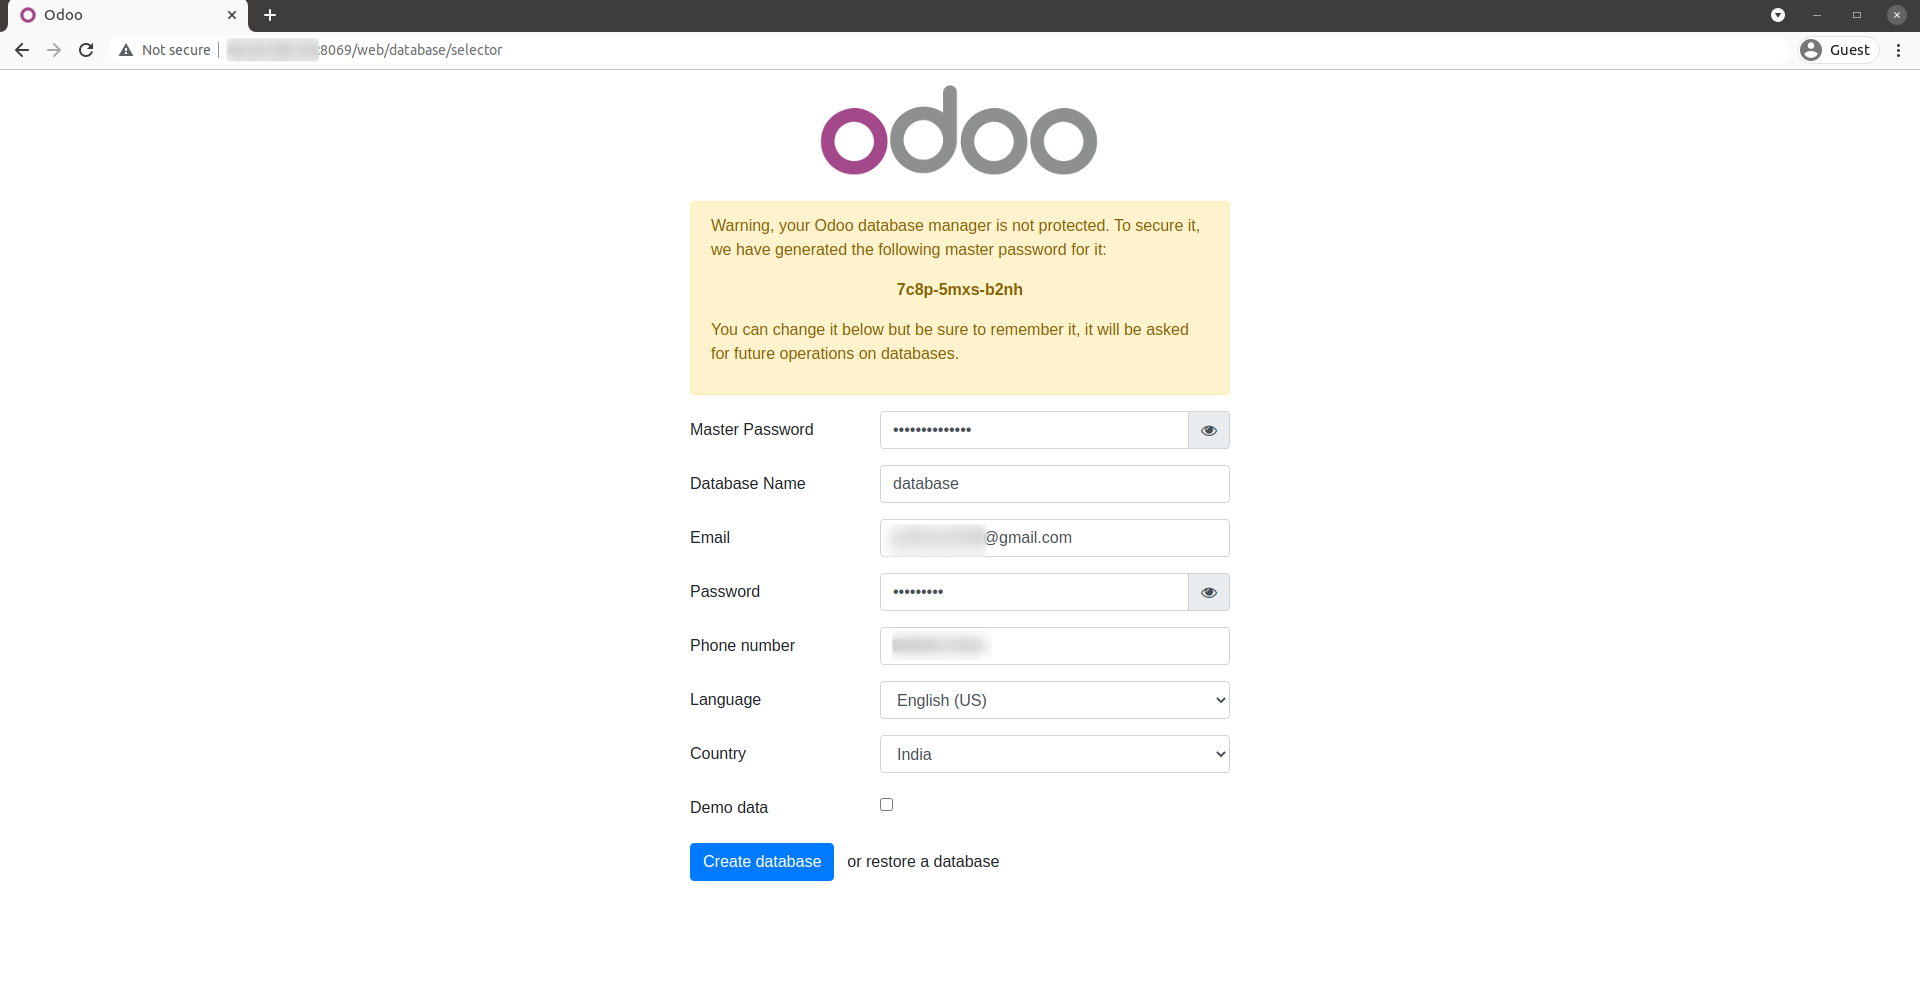The image size is (1920, 1007).
Task: Focus the Password input field
Action: coord(1034,592)
